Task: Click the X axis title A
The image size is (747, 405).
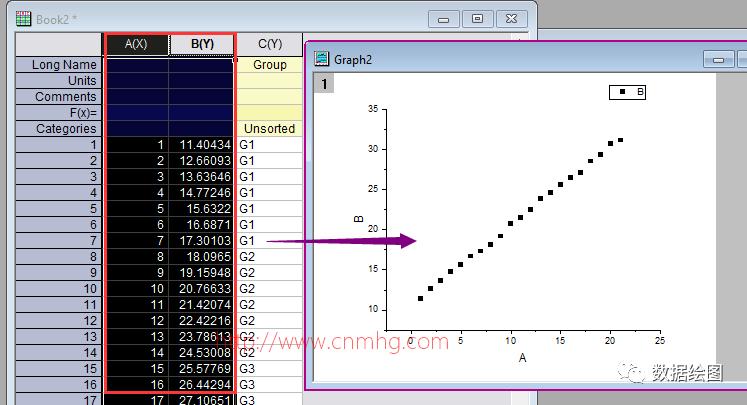Action: (x=522, y=358)
